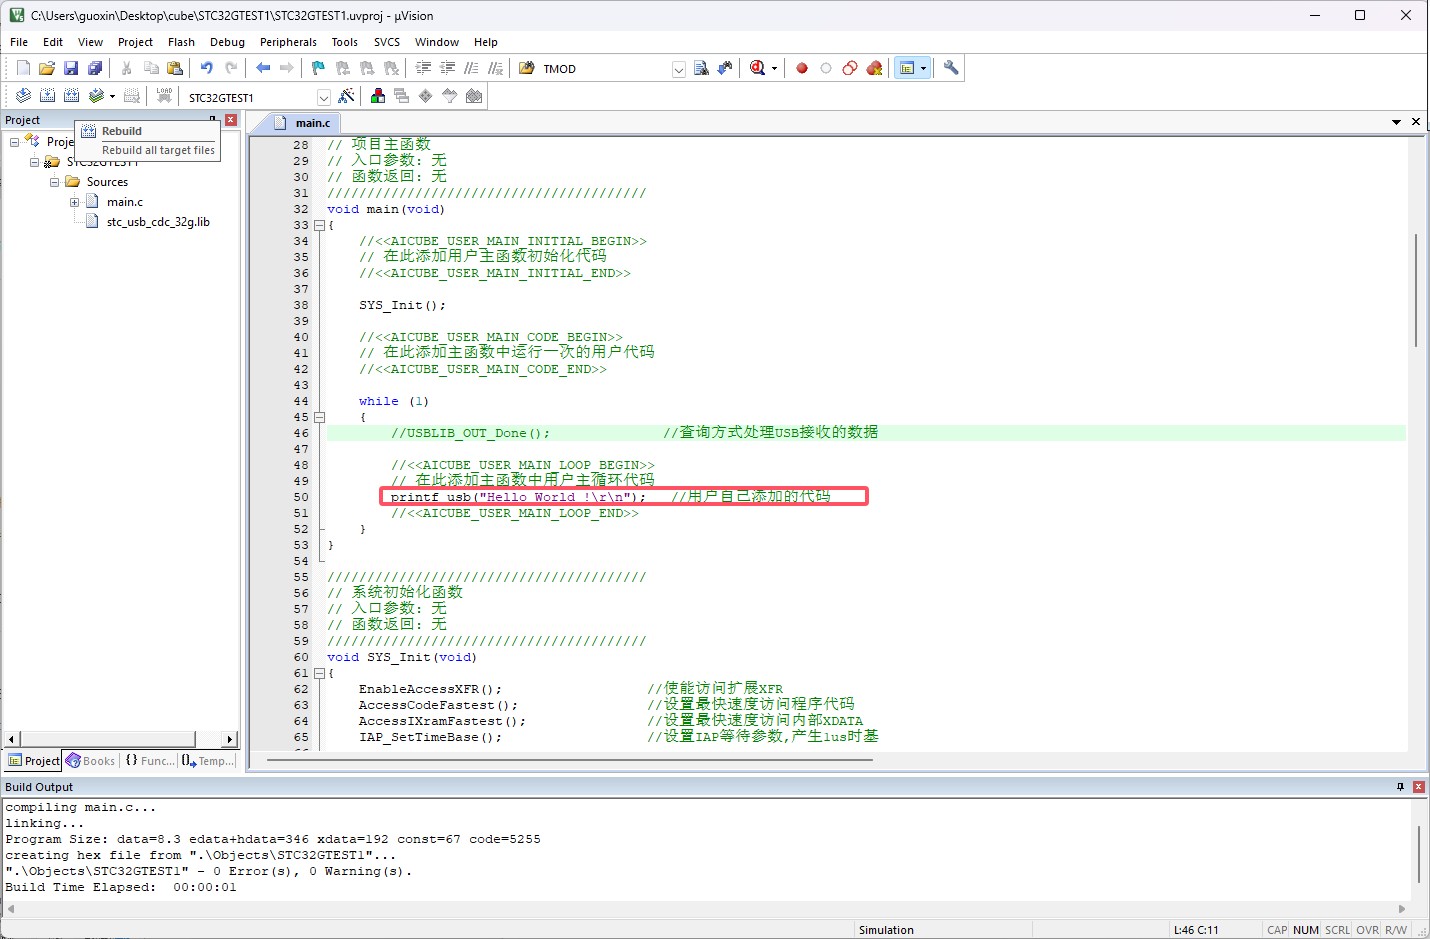Collapse the main function code fold box
Viewport: 1430px width, 939px height.
[x=320, y=225]
